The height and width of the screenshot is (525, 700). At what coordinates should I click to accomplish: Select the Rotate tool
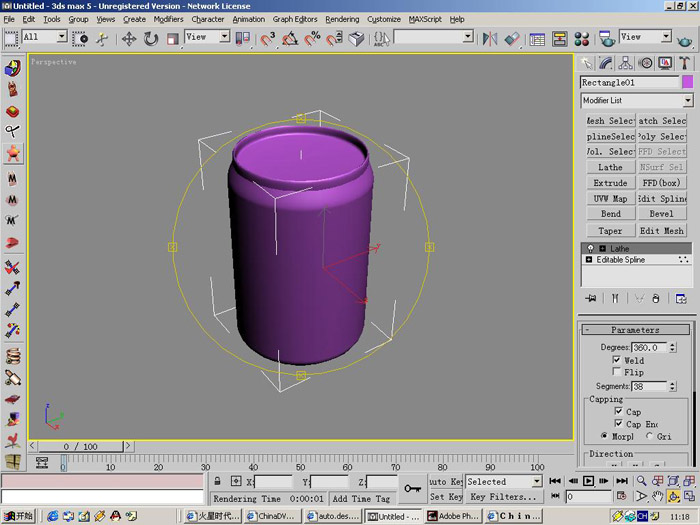pyautogui.click(x=151, y=39)
